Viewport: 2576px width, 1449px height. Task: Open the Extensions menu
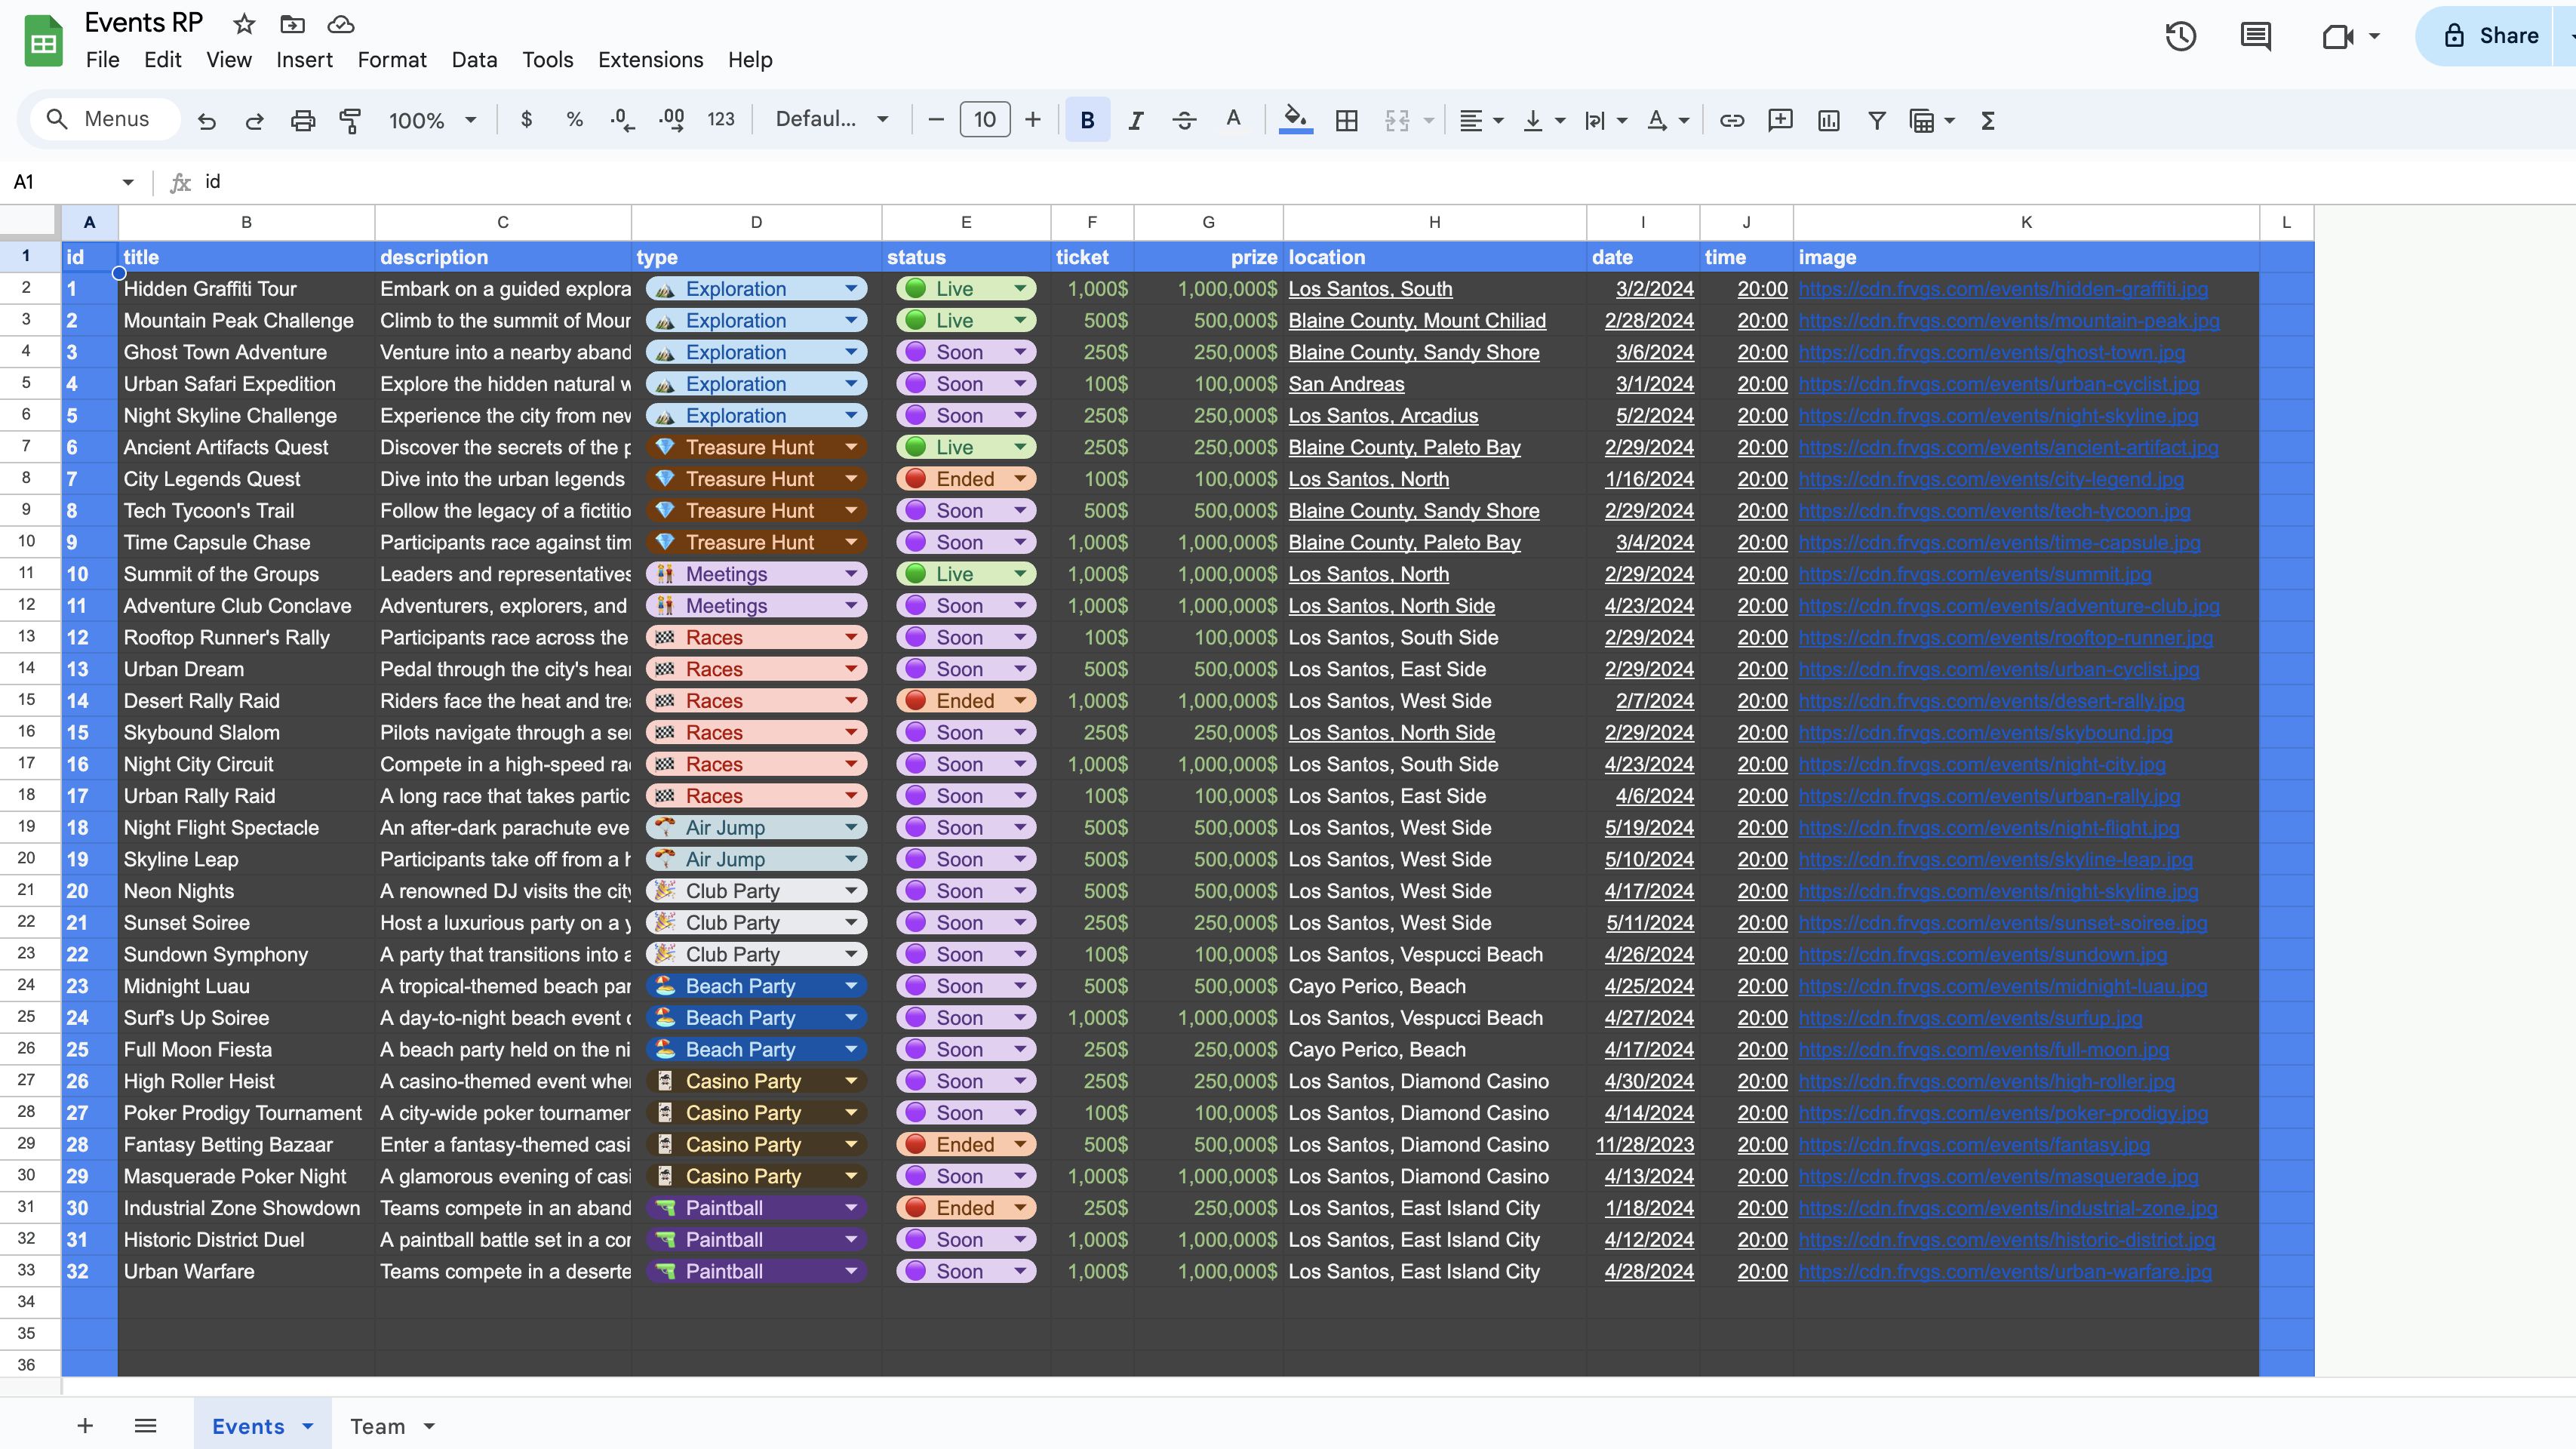(650, 60)
